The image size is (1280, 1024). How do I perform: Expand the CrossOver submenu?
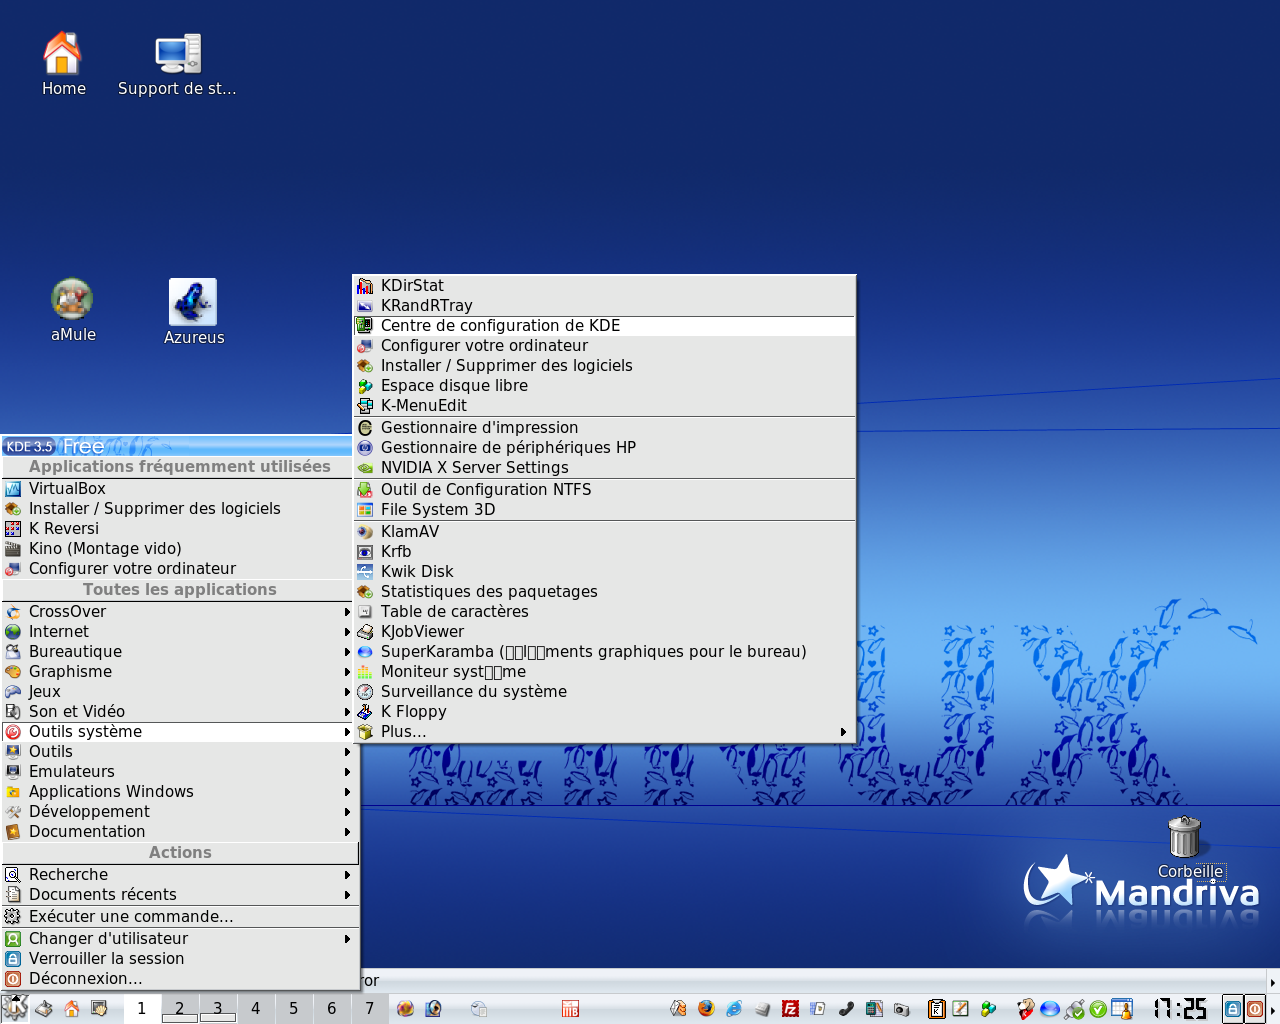(x=179, y=612)
